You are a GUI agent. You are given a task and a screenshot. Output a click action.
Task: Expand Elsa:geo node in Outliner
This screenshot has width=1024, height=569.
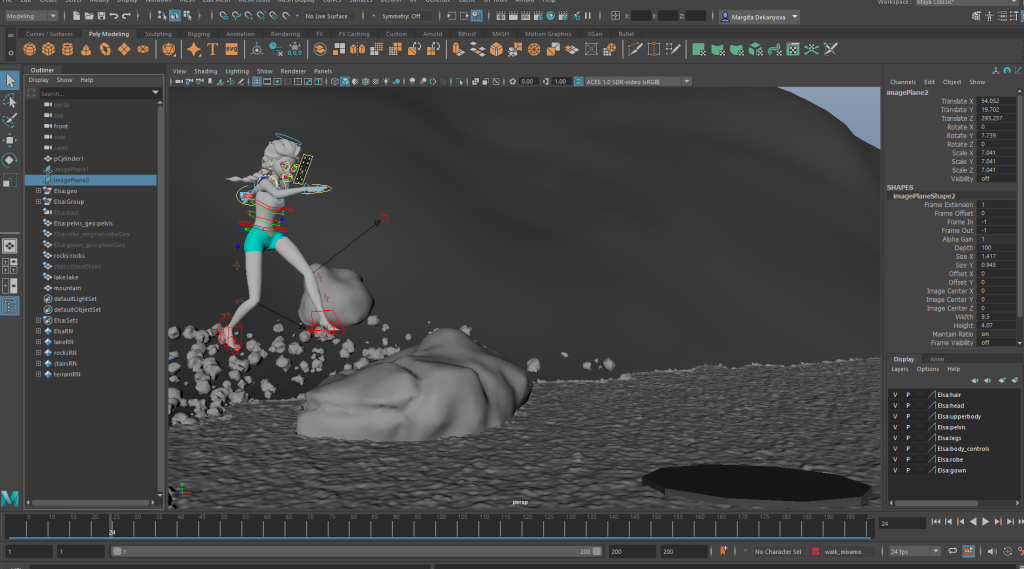pyautogui.click(x=38, y=191)
